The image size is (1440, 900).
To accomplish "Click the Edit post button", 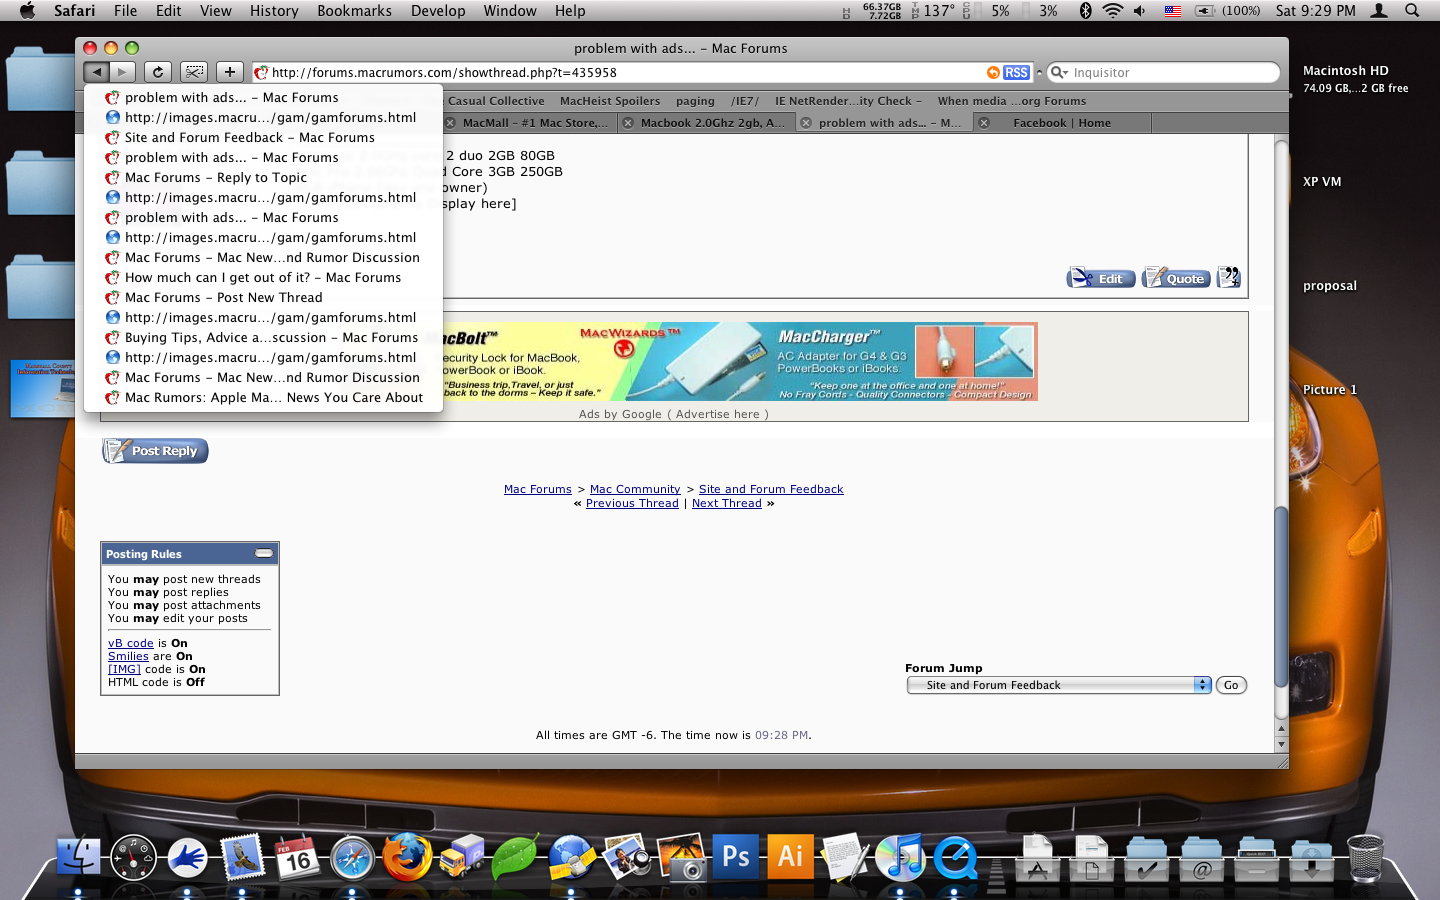I will pos(1101,278).
